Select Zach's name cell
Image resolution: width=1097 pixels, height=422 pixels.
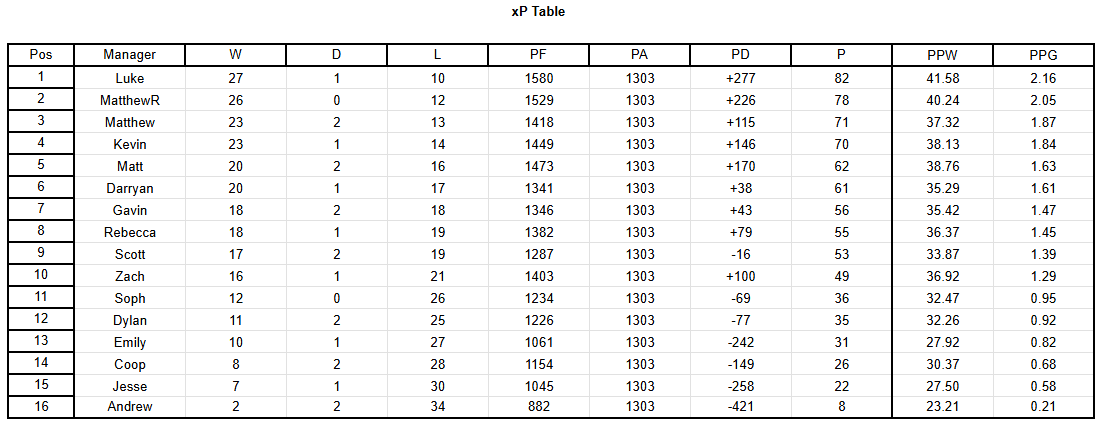point(129,276)
